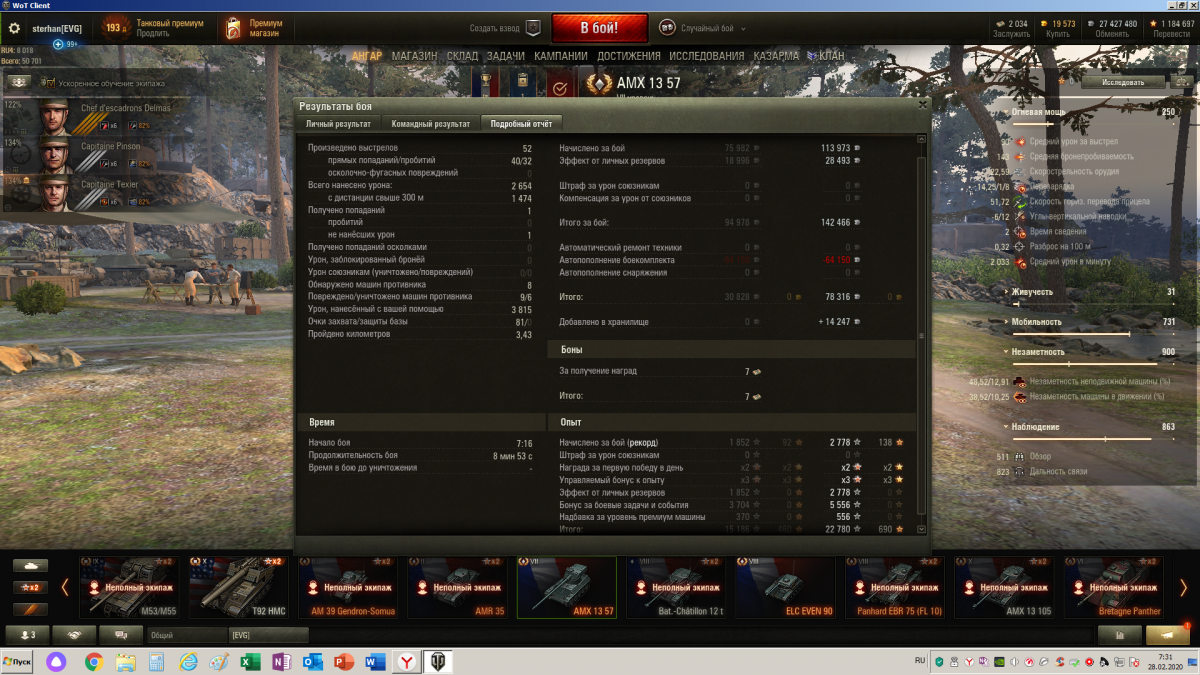Click Перевести free experience link
The height and width of the screenshot is (675, 1200).
click(x=1171, y=33)
